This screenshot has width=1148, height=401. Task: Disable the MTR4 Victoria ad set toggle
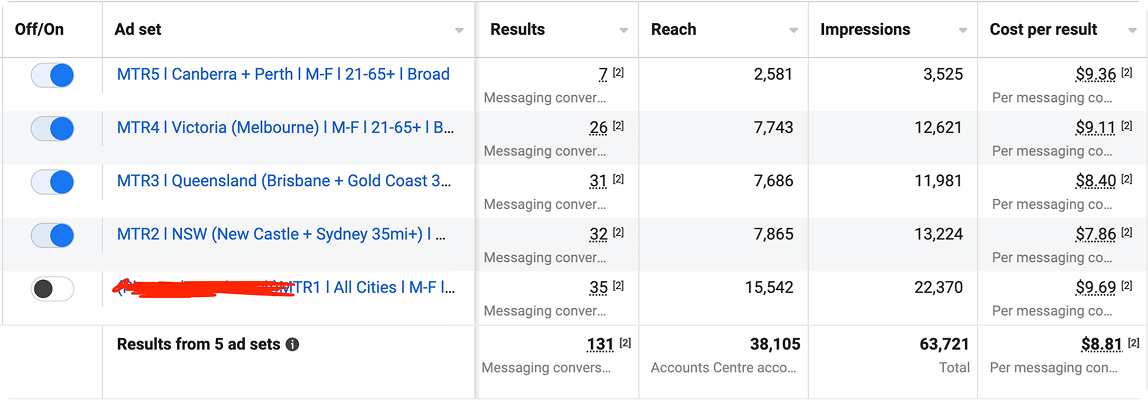click(52, 129)
